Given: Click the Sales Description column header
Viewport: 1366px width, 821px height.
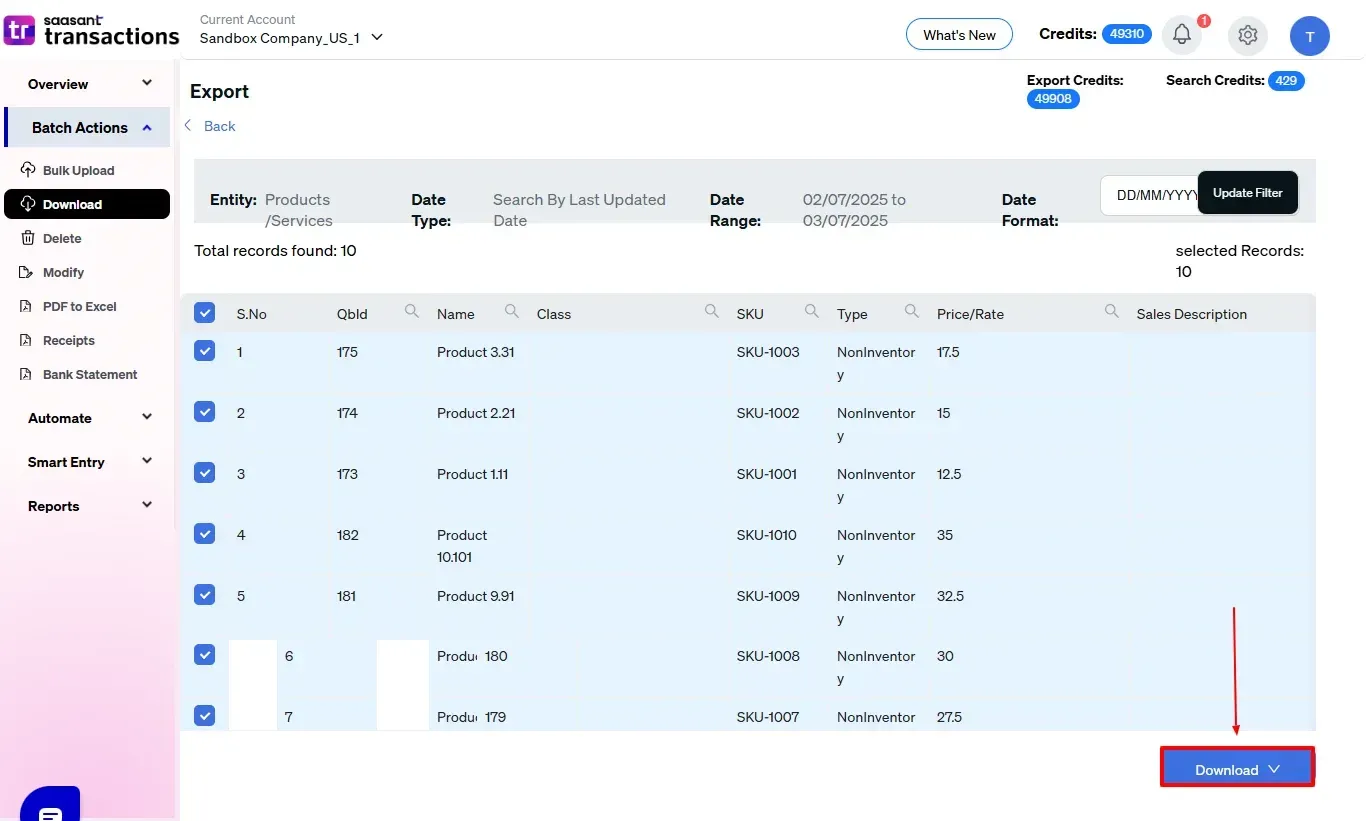Looking at the screenshot, I should point(1191,314).
